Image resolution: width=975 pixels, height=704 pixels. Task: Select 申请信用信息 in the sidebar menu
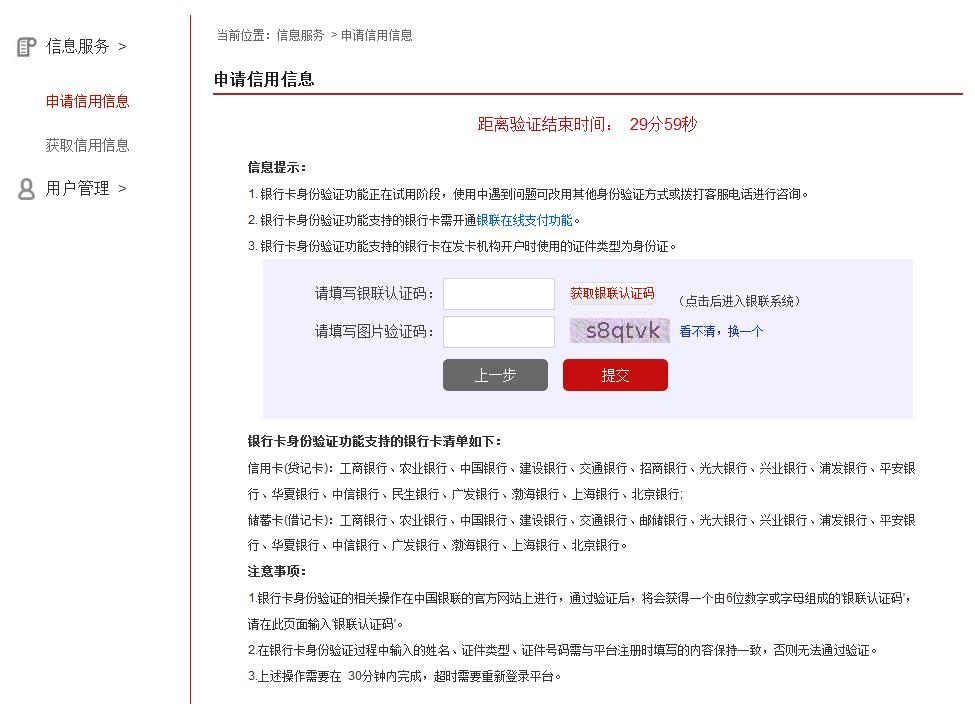[87, 101]
